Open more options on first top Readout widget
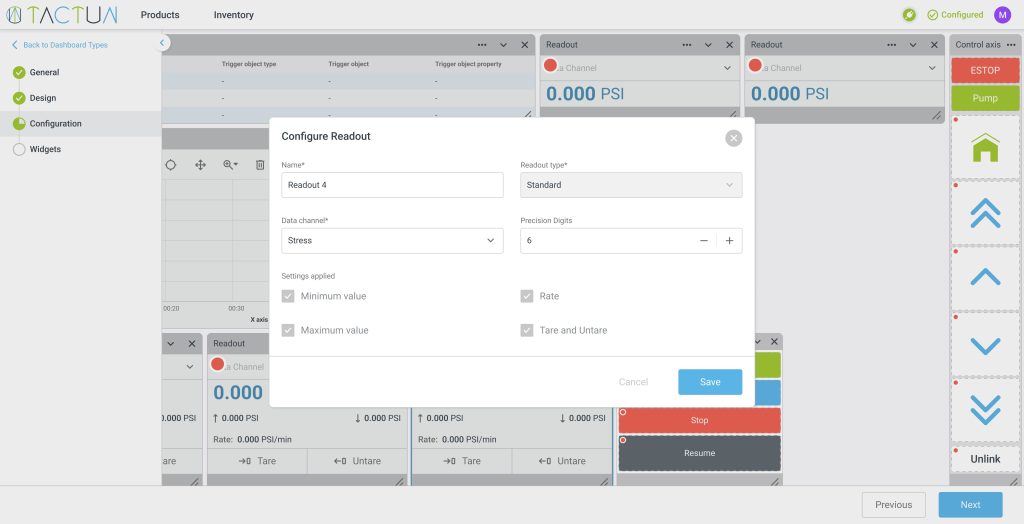 coord(687,45)
